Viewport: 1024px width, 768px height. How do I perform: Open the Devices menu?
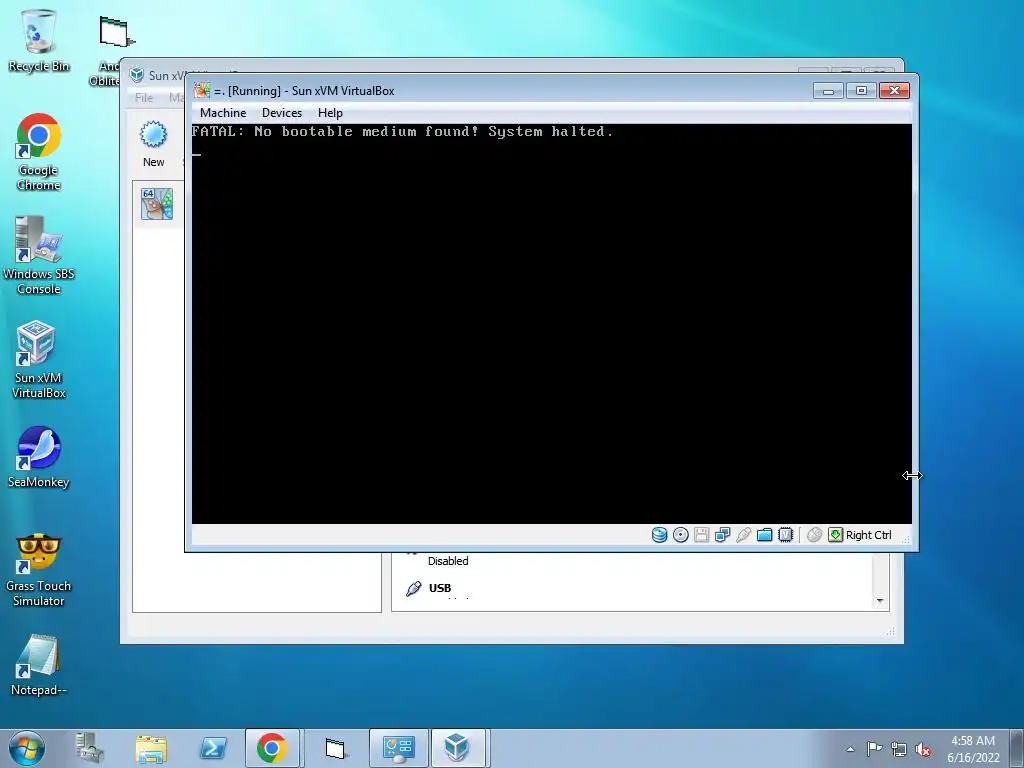point(281,113)
